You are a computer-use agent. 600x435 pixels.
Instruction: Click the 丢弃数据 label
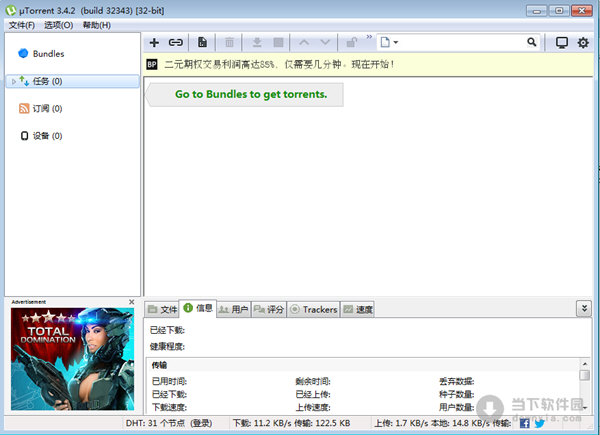click(457, 381)
